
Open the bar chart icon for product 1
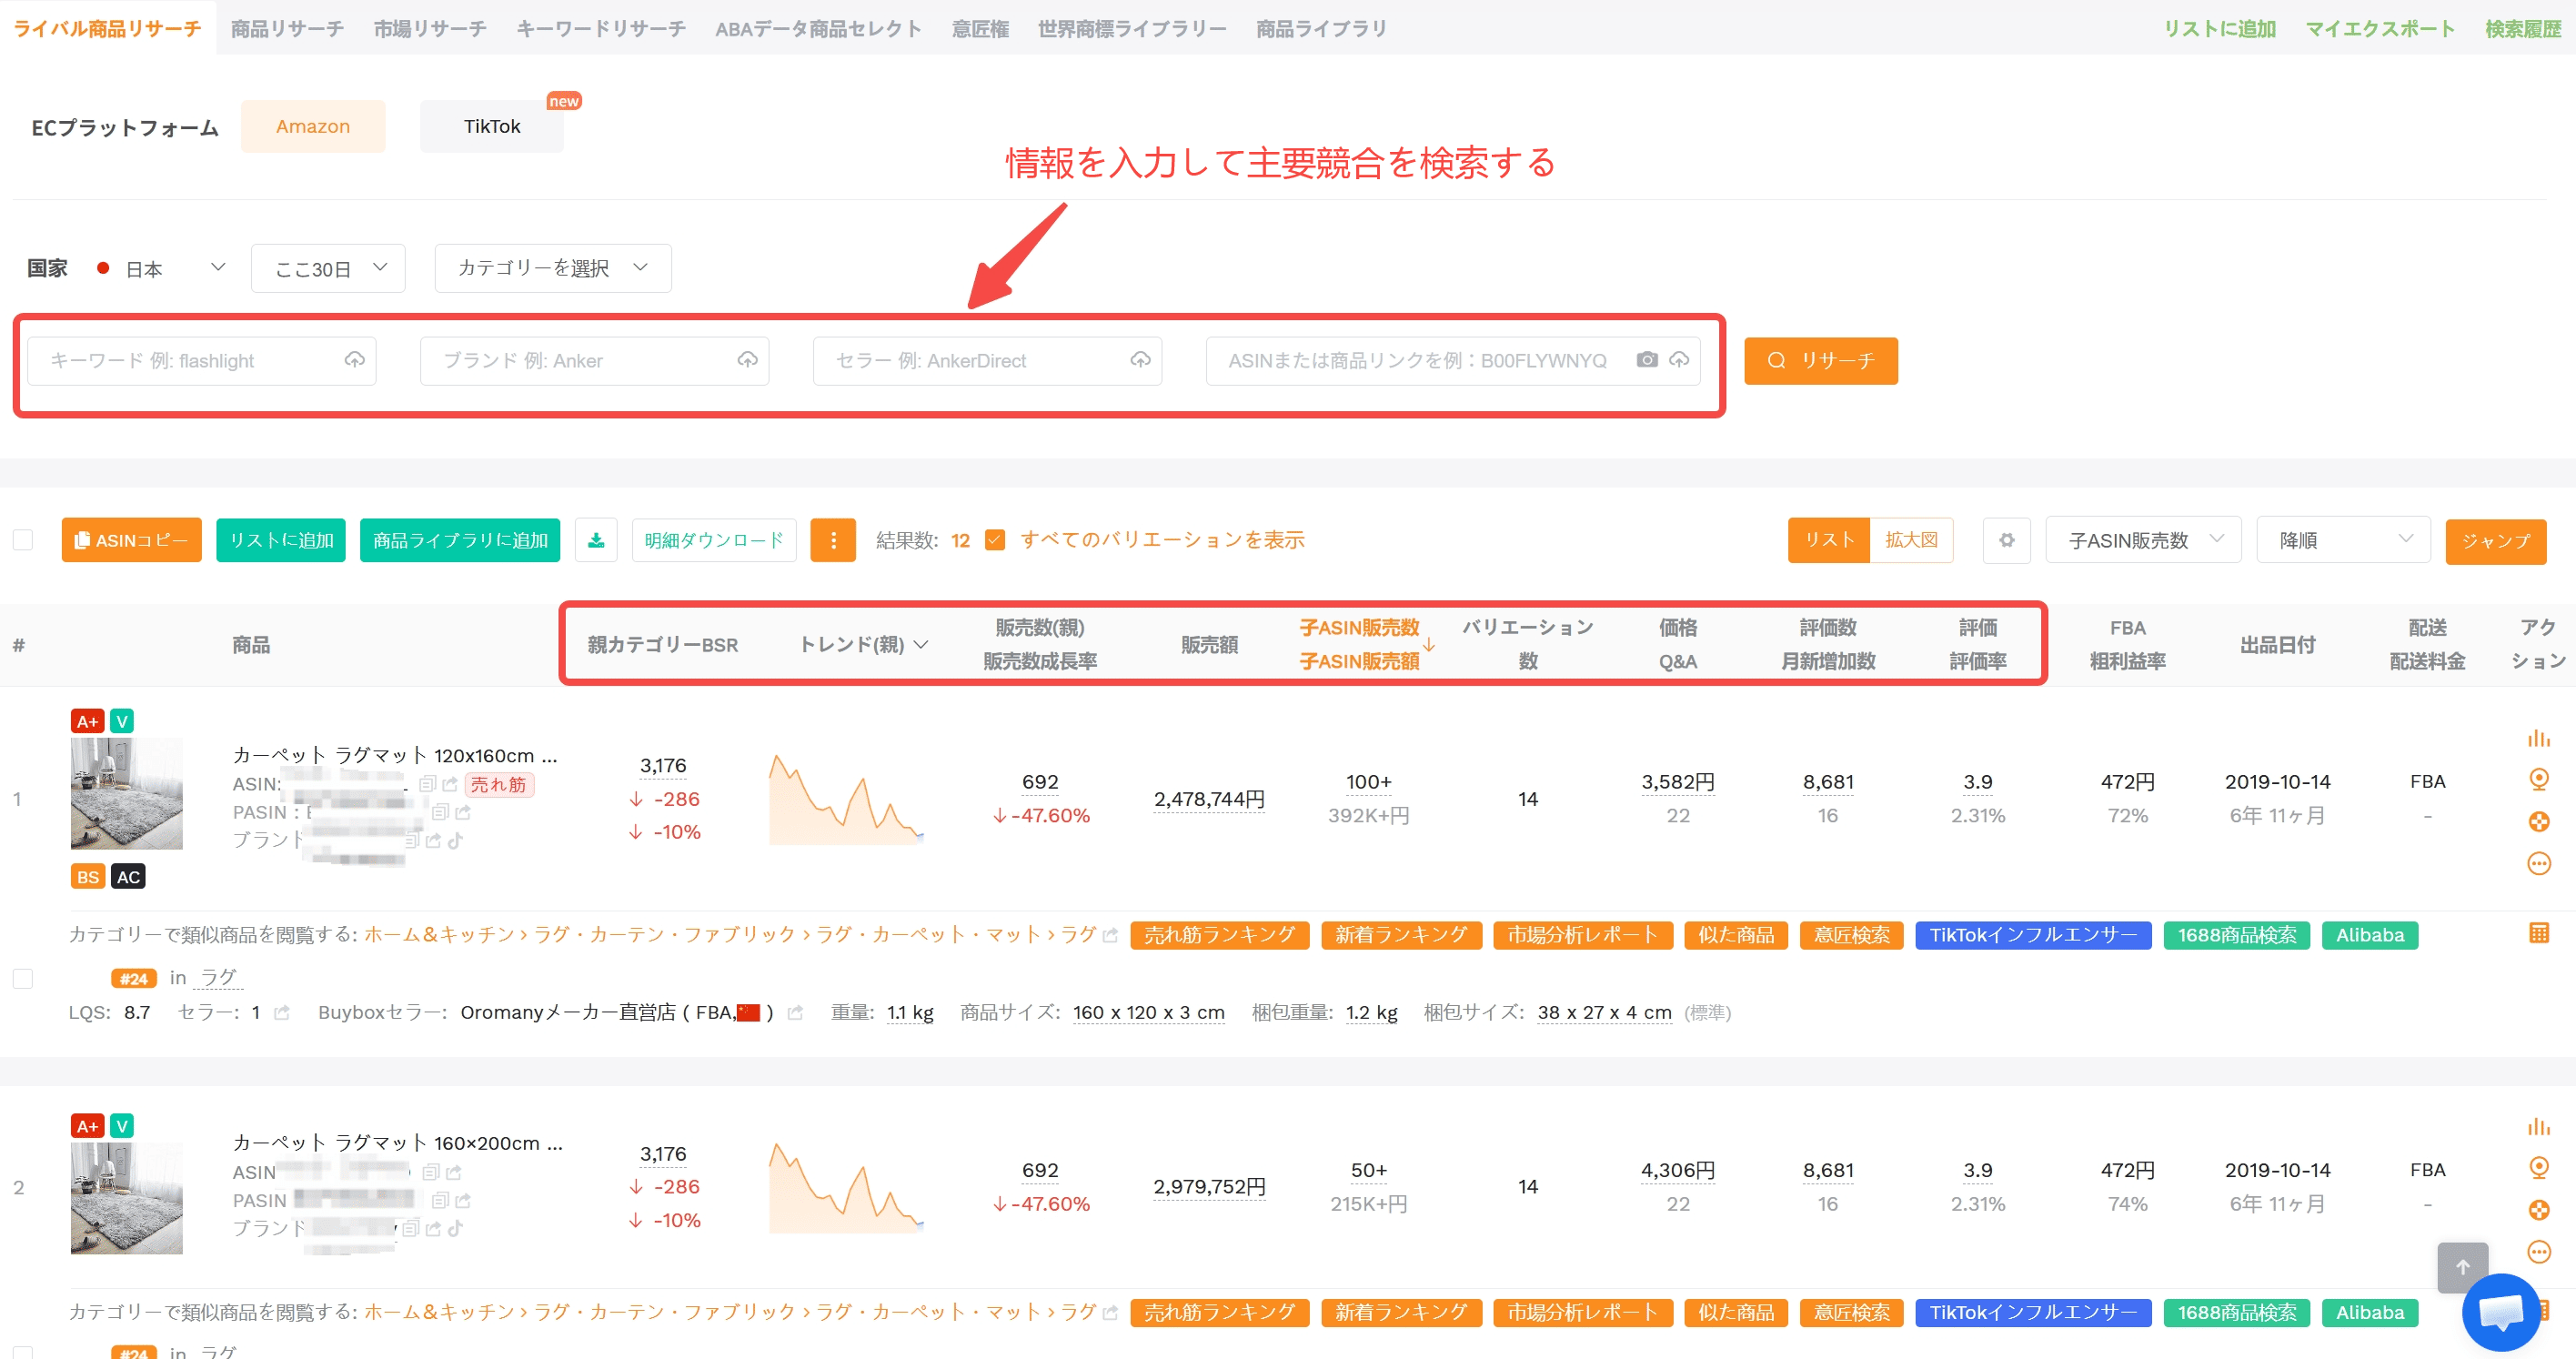tap(2539, 738)
